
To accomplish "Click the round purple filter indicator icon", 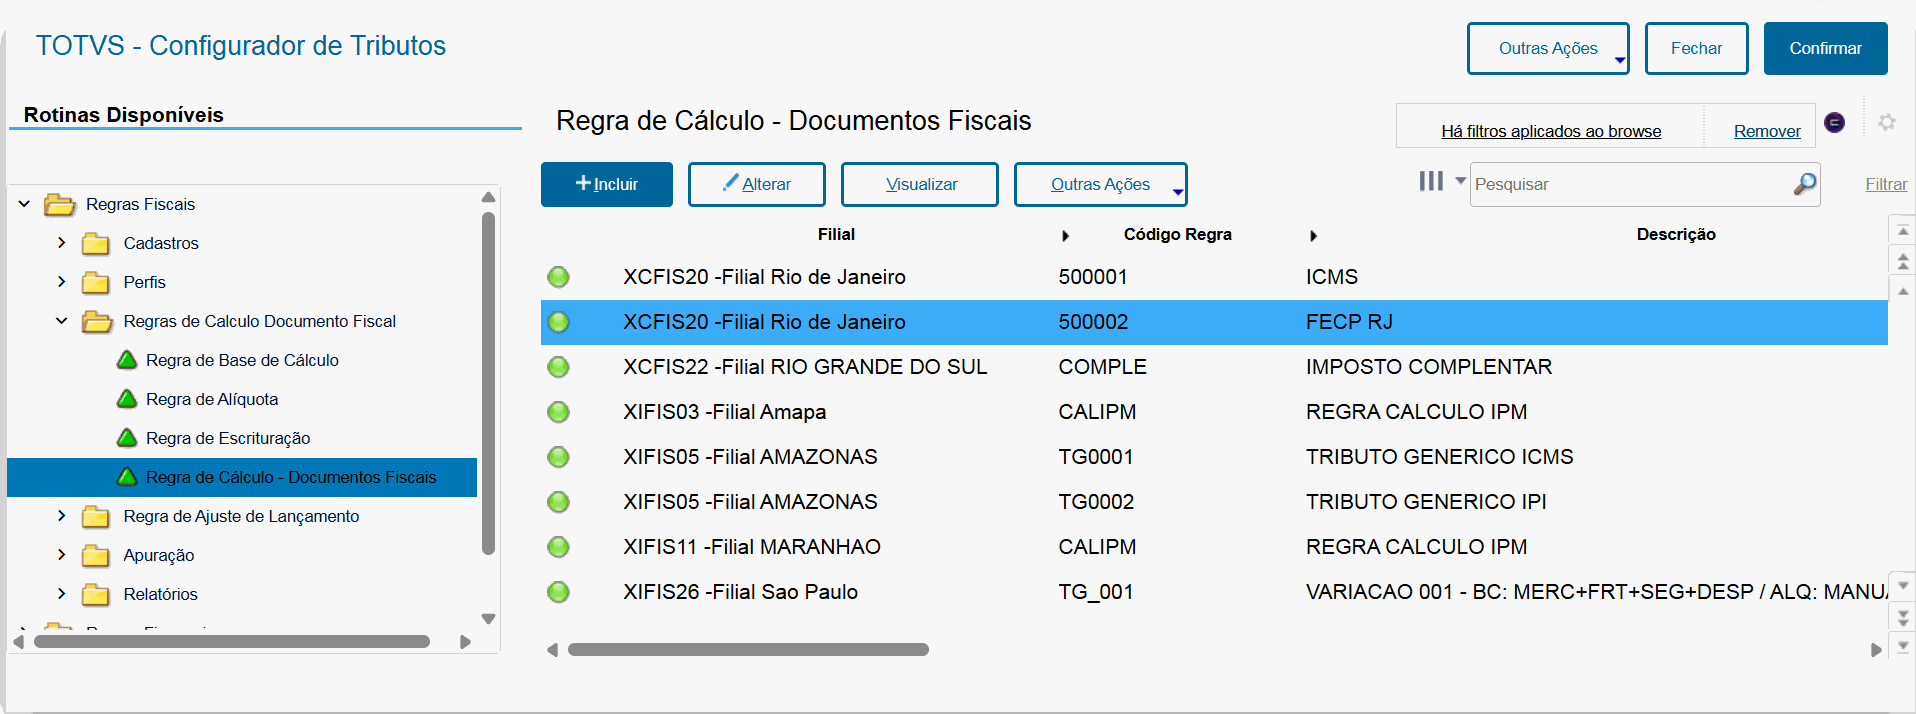I will (1834, 122).
